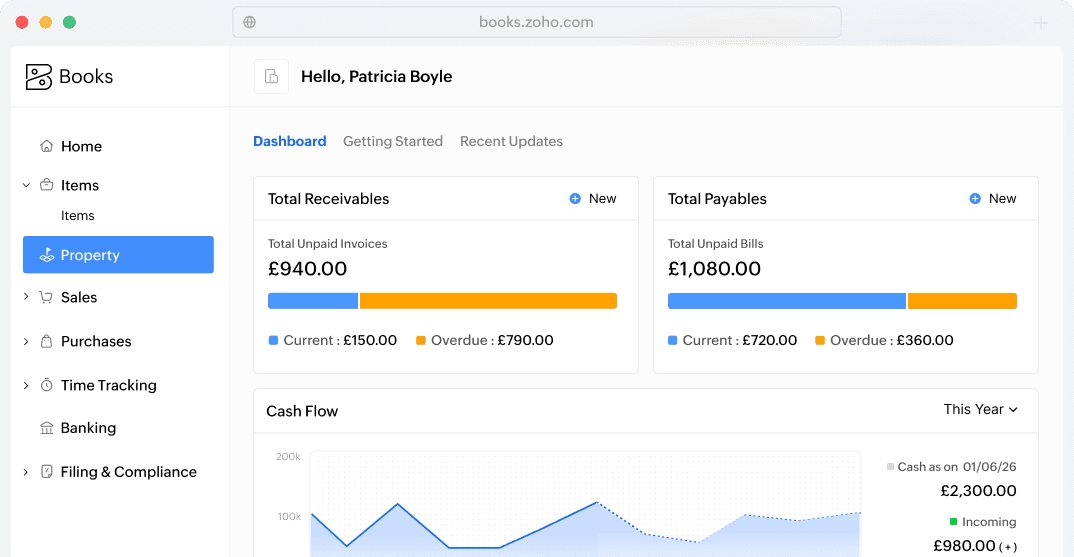The height and width of the screenshot is (557, 1074).
Task: Click the Items basket icon
Action: [x=47, y=185]
